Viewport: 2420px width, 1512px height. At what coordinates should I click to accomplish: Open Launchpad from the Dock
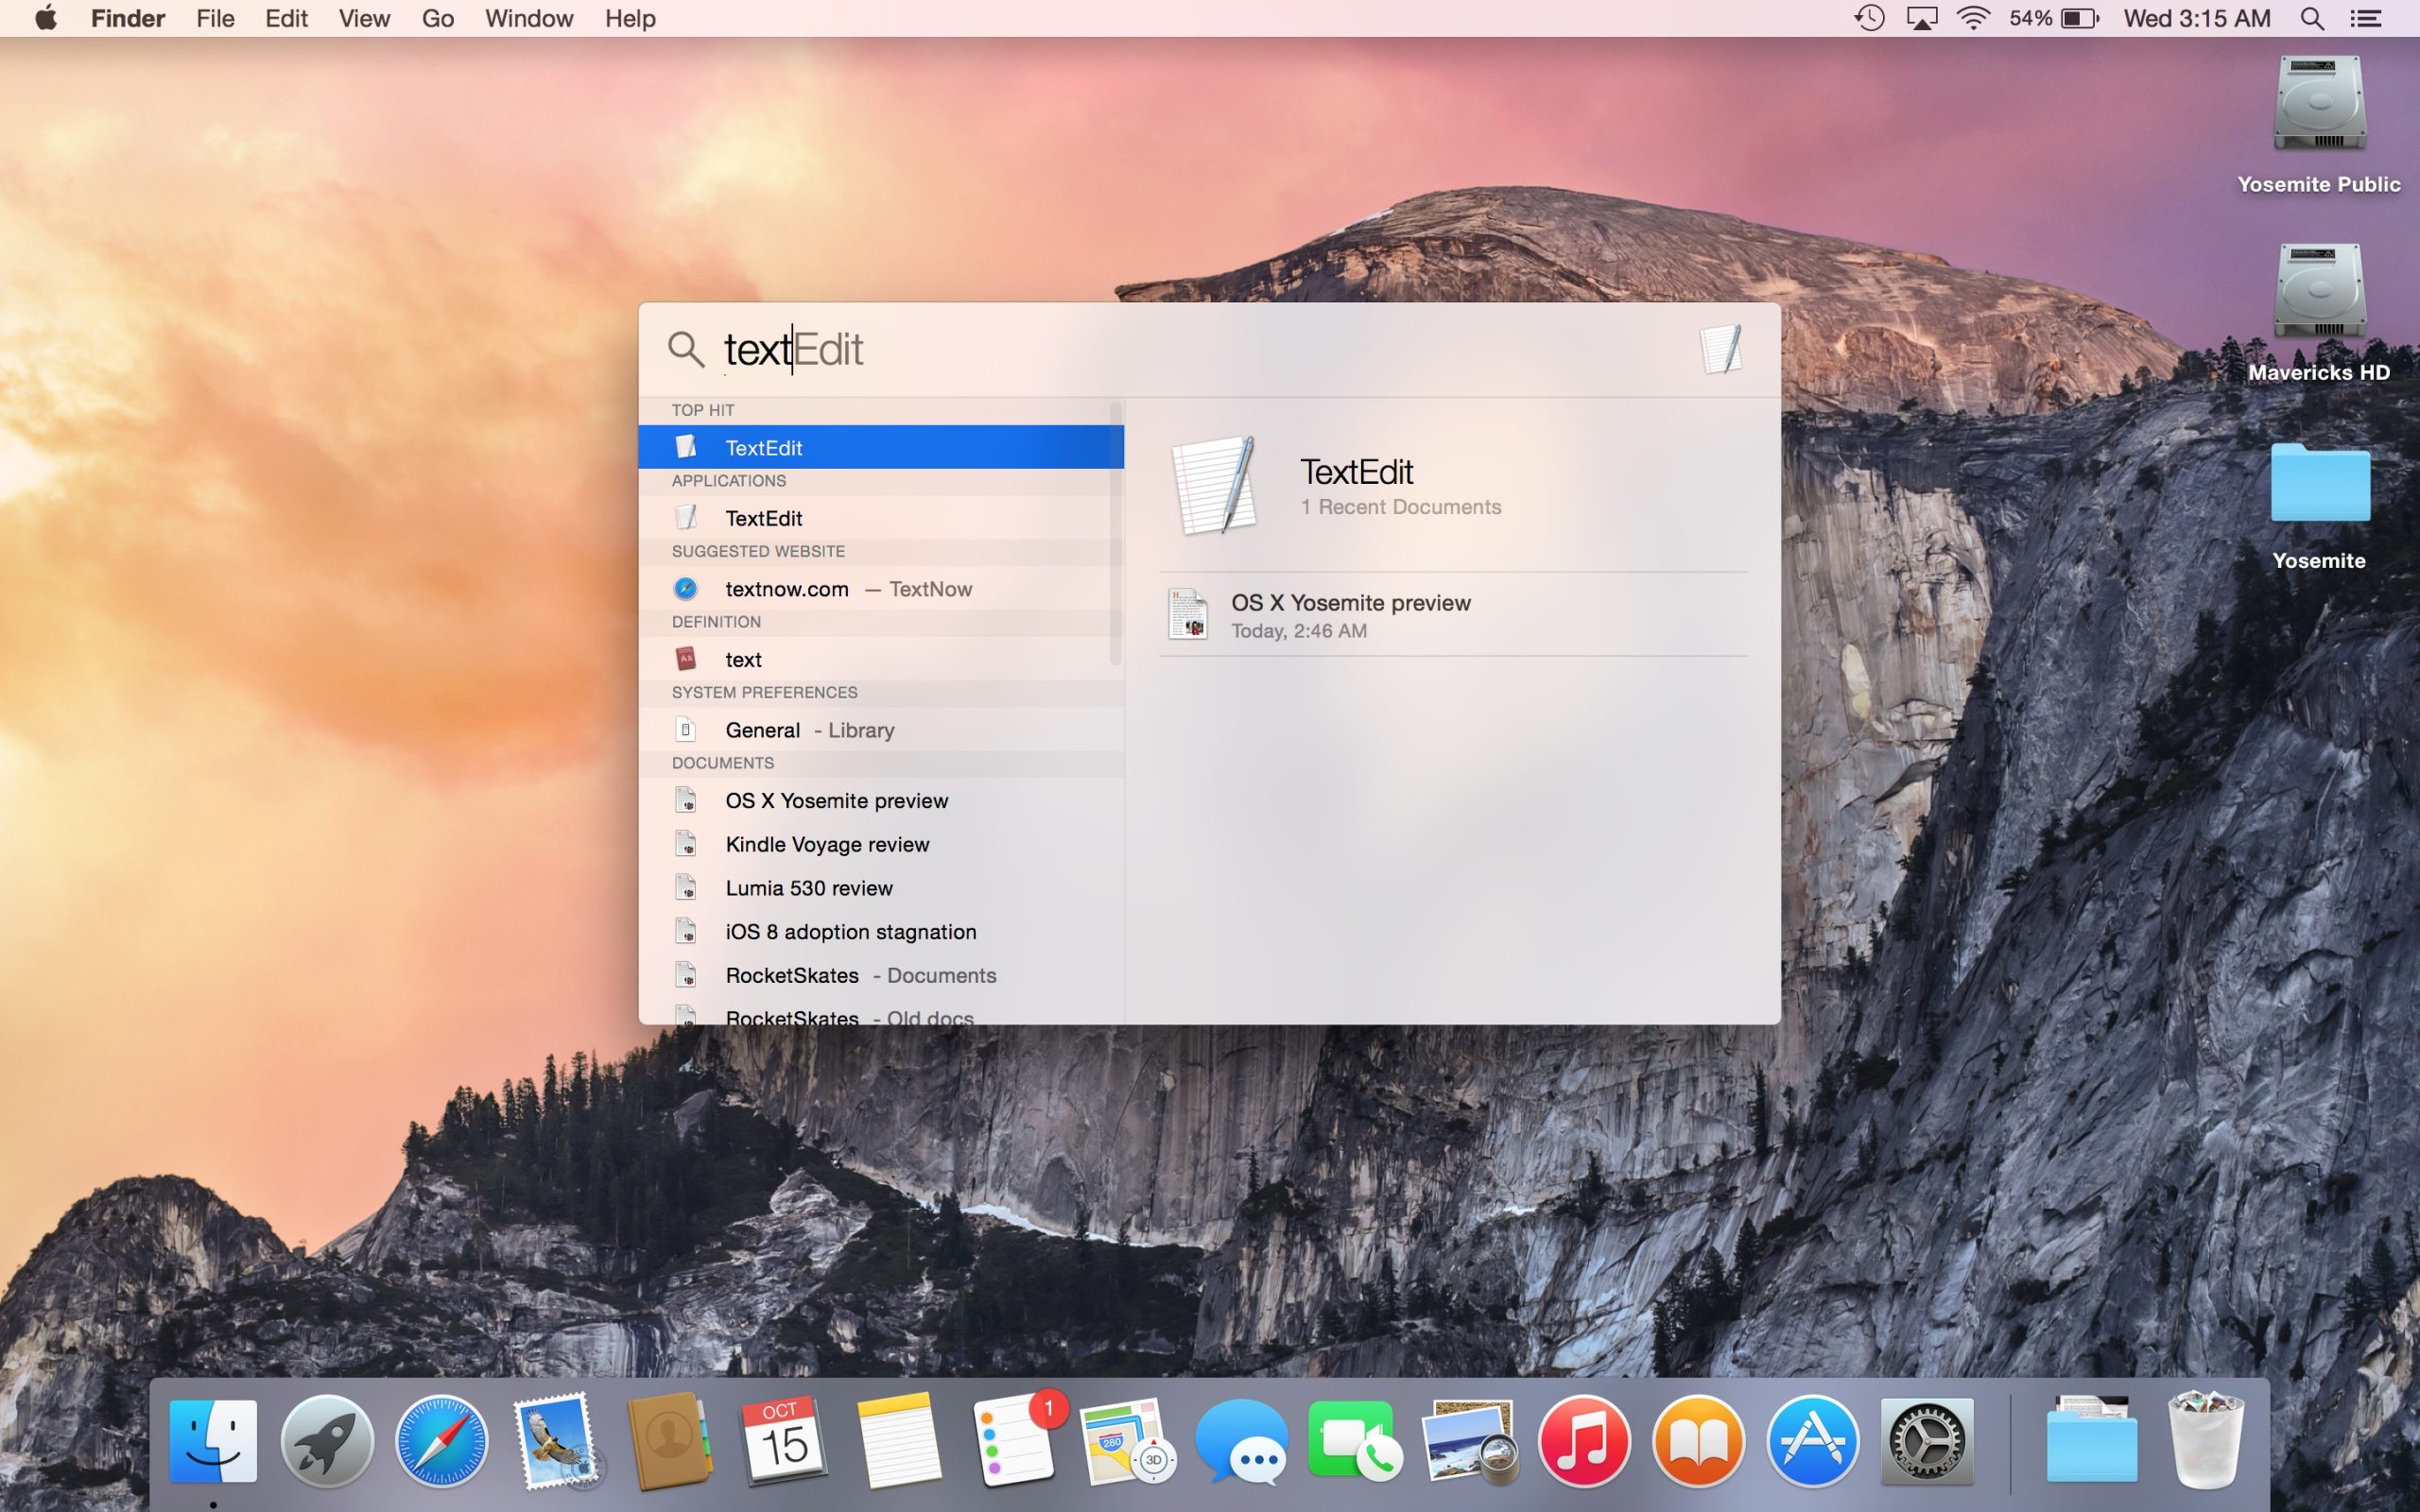(x=327, y=1440)
